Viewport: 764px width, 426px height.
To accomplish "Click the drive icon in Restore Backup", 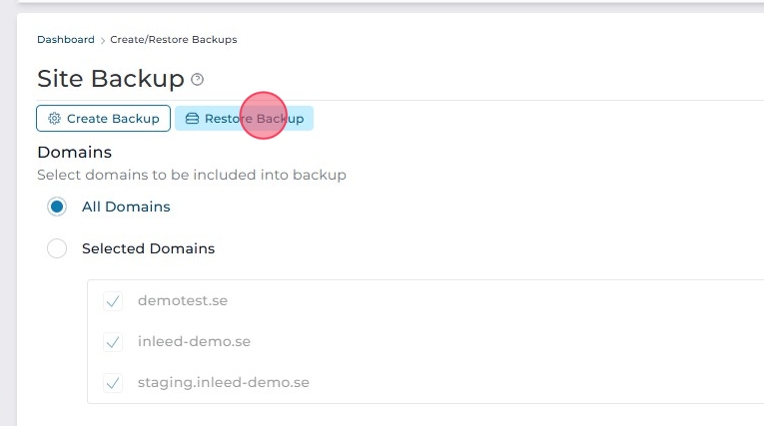I will coord(192,119).
